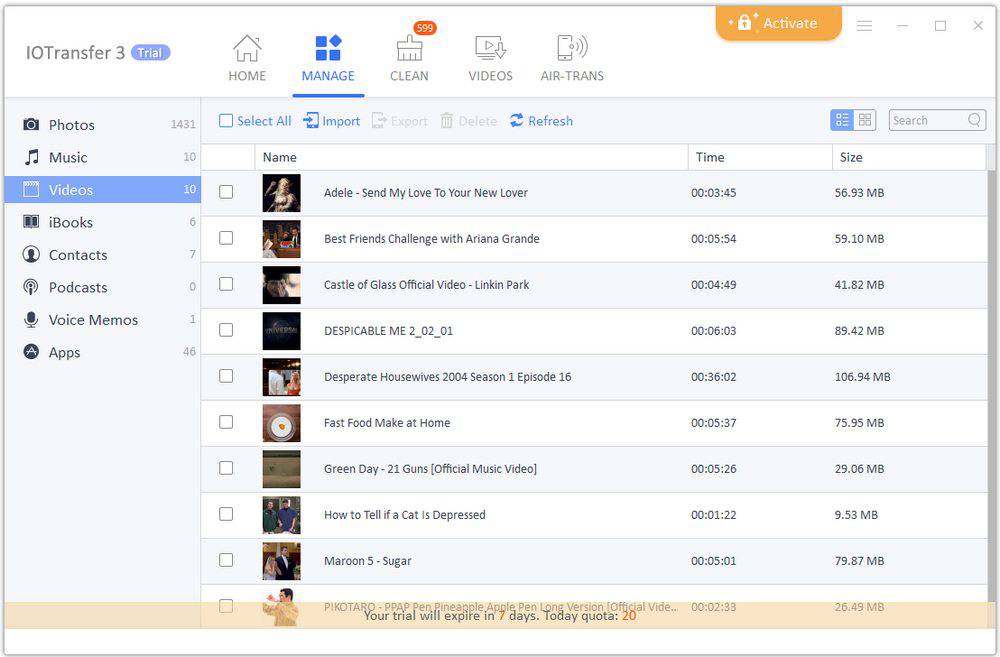Select 'How to Tell if a Cat Is Depressed'

pyautogui.click(x=404, y=514)
